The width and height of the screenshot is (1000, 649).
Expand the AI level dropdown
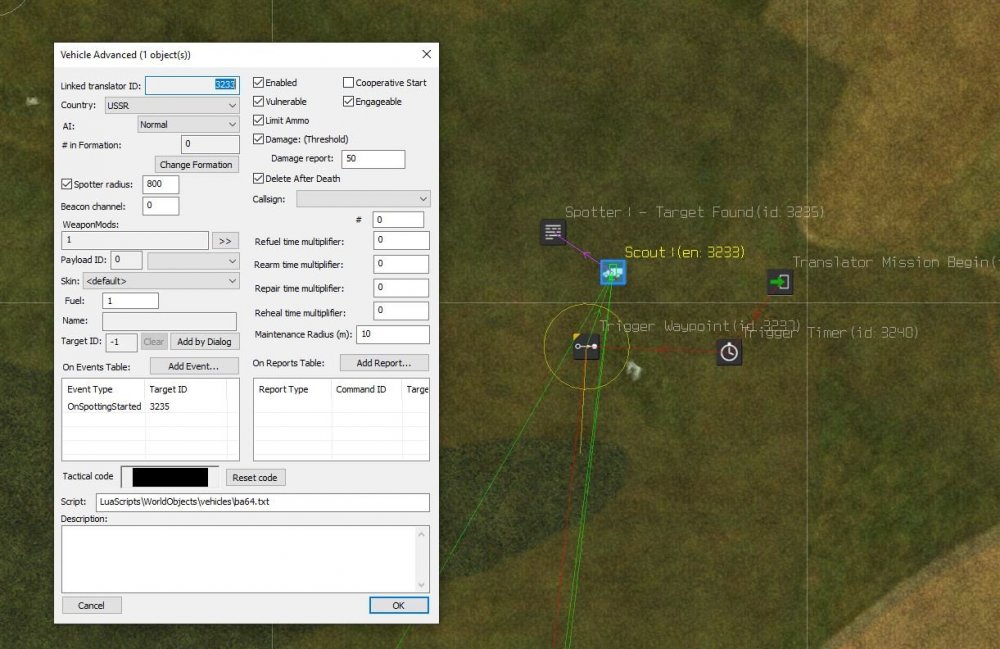(188, 125)
